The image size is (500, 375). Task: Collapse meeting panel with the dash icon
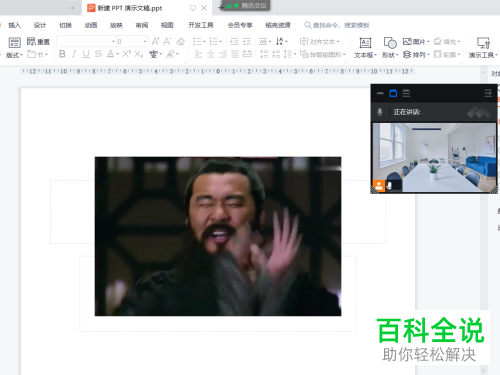tap(380, 93)
